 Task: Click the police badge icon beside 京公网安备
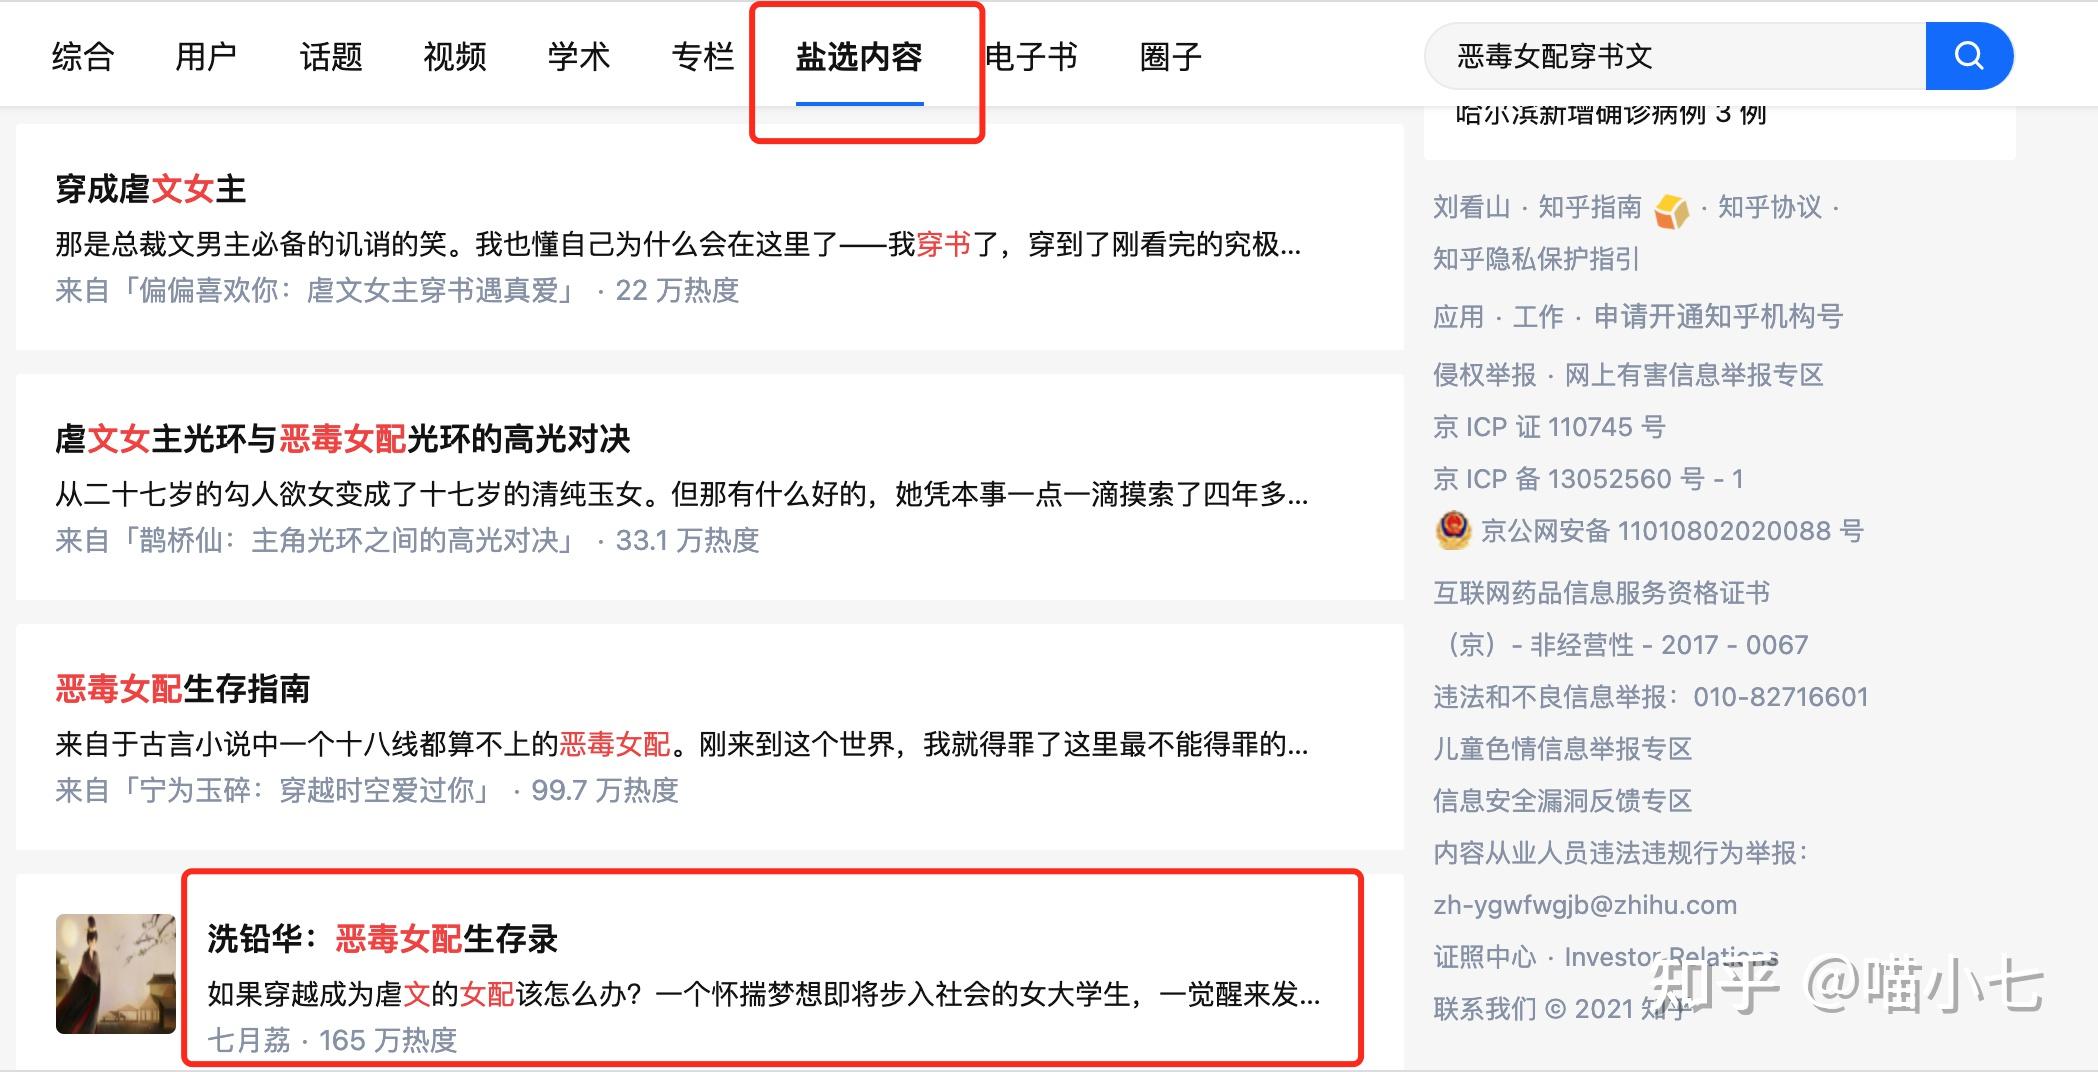1453,530
